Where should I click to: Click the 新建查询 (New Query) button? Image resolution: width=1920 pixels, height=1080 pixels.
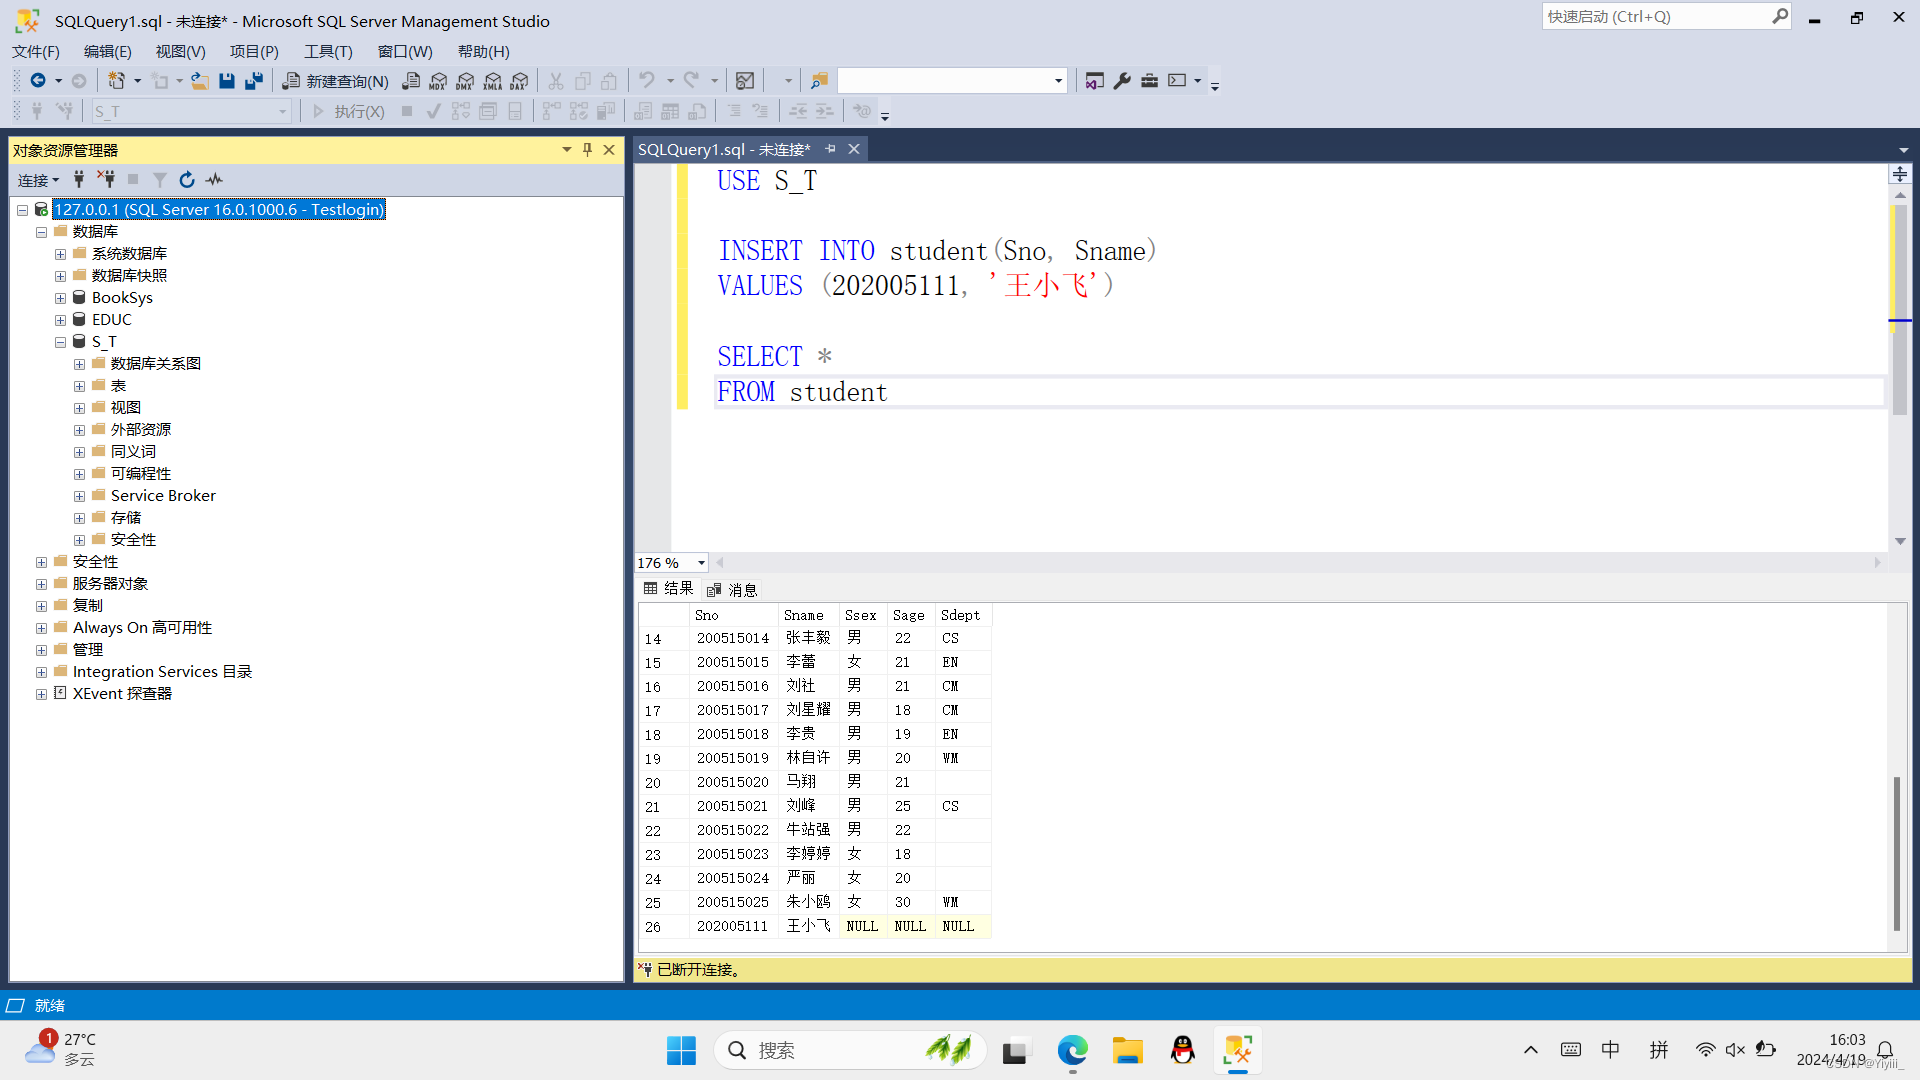(x=336, y=81)
